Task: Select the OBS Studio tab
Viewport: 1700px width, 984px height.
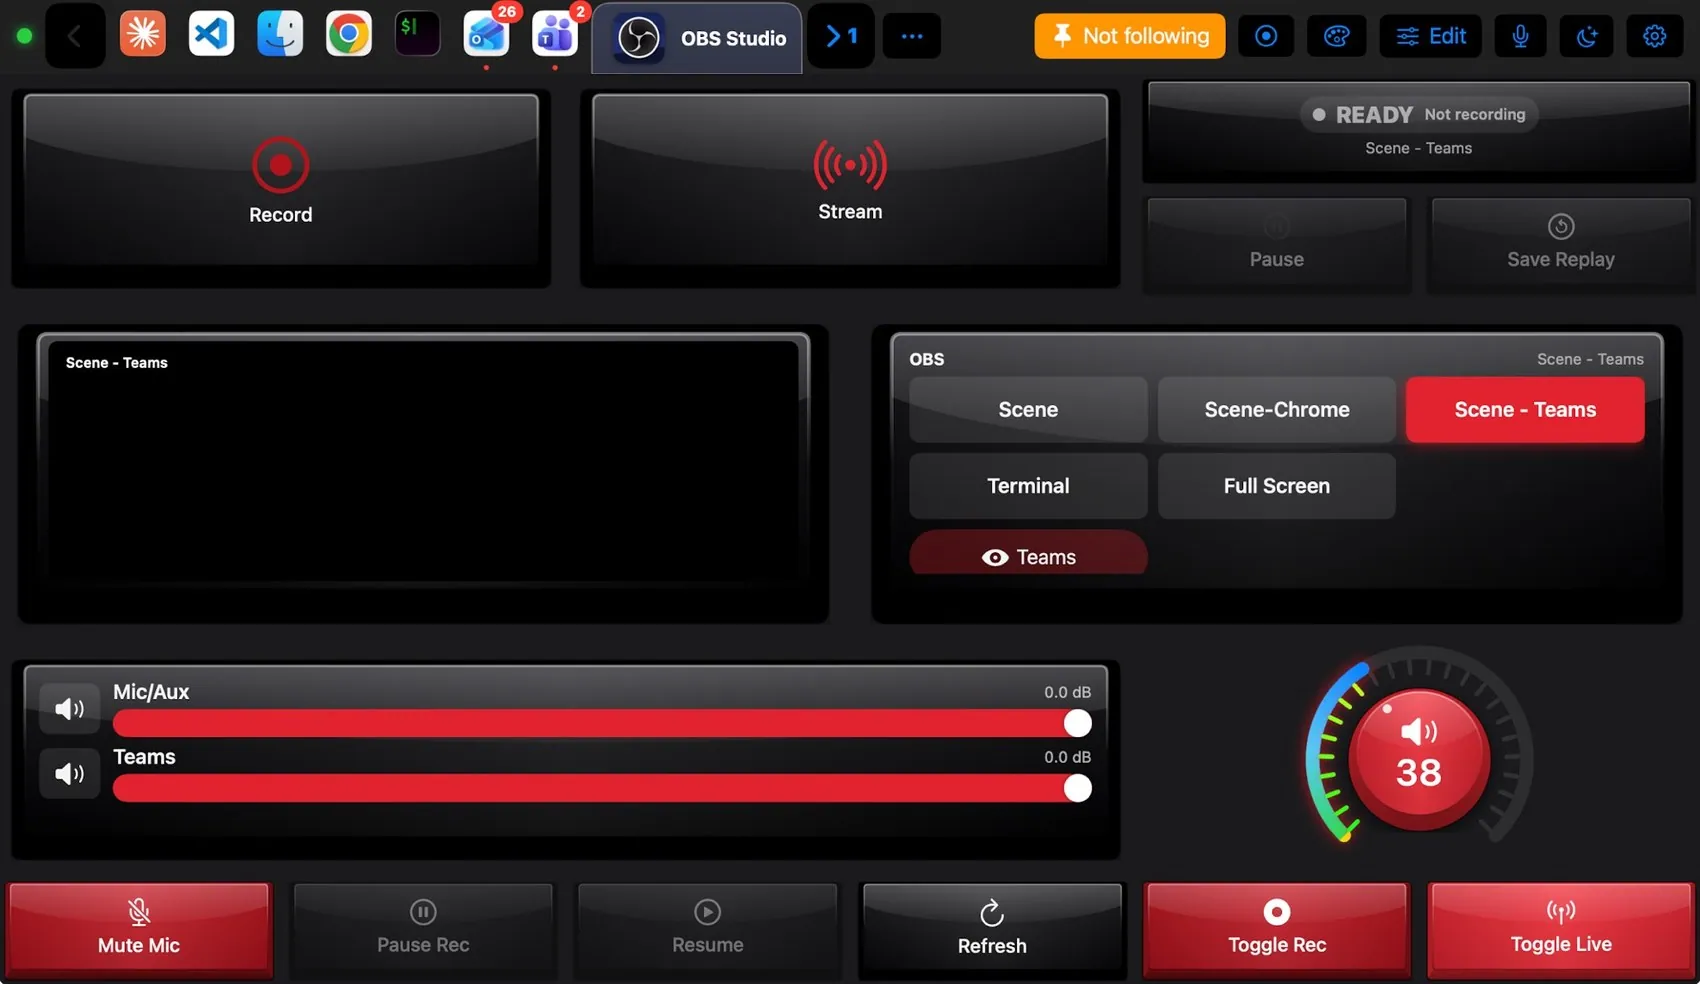Action: 697,38
